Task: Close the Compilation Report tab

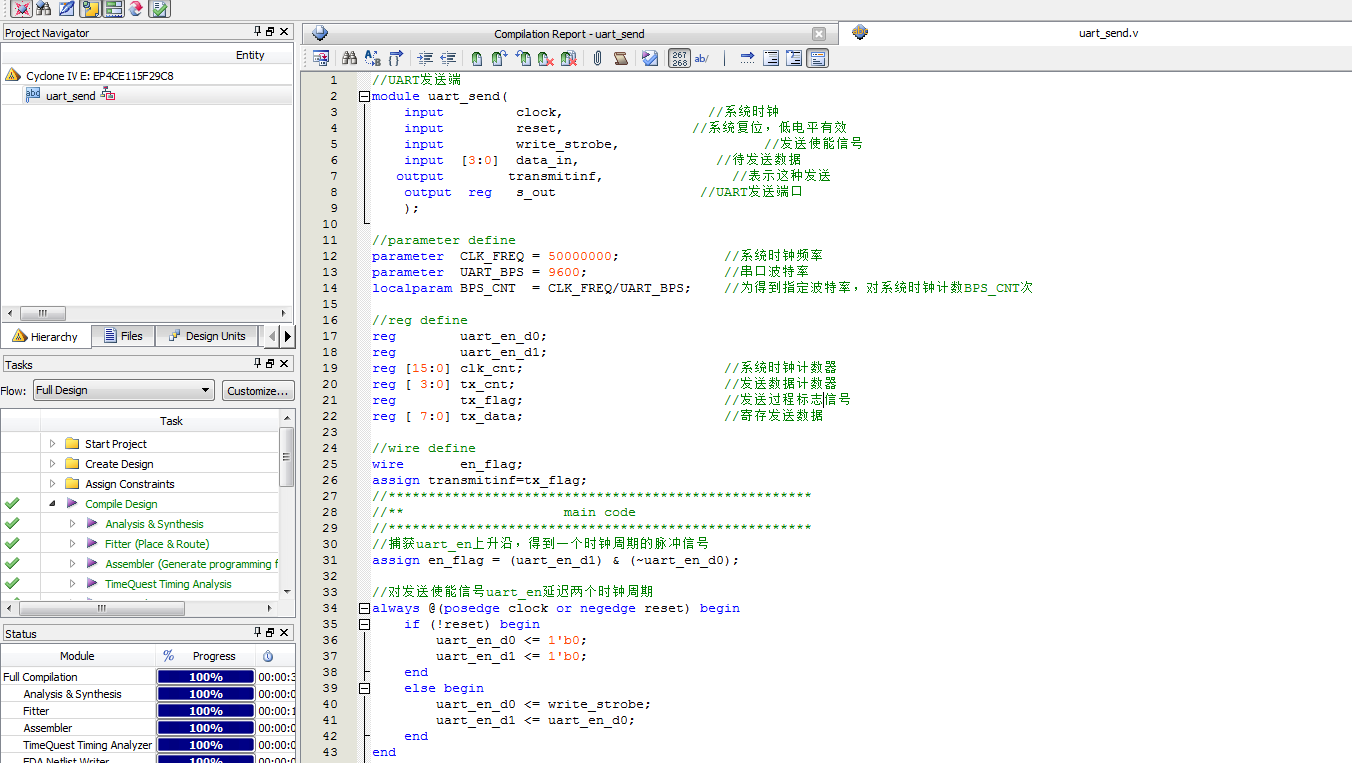Action: click(818, 34)
